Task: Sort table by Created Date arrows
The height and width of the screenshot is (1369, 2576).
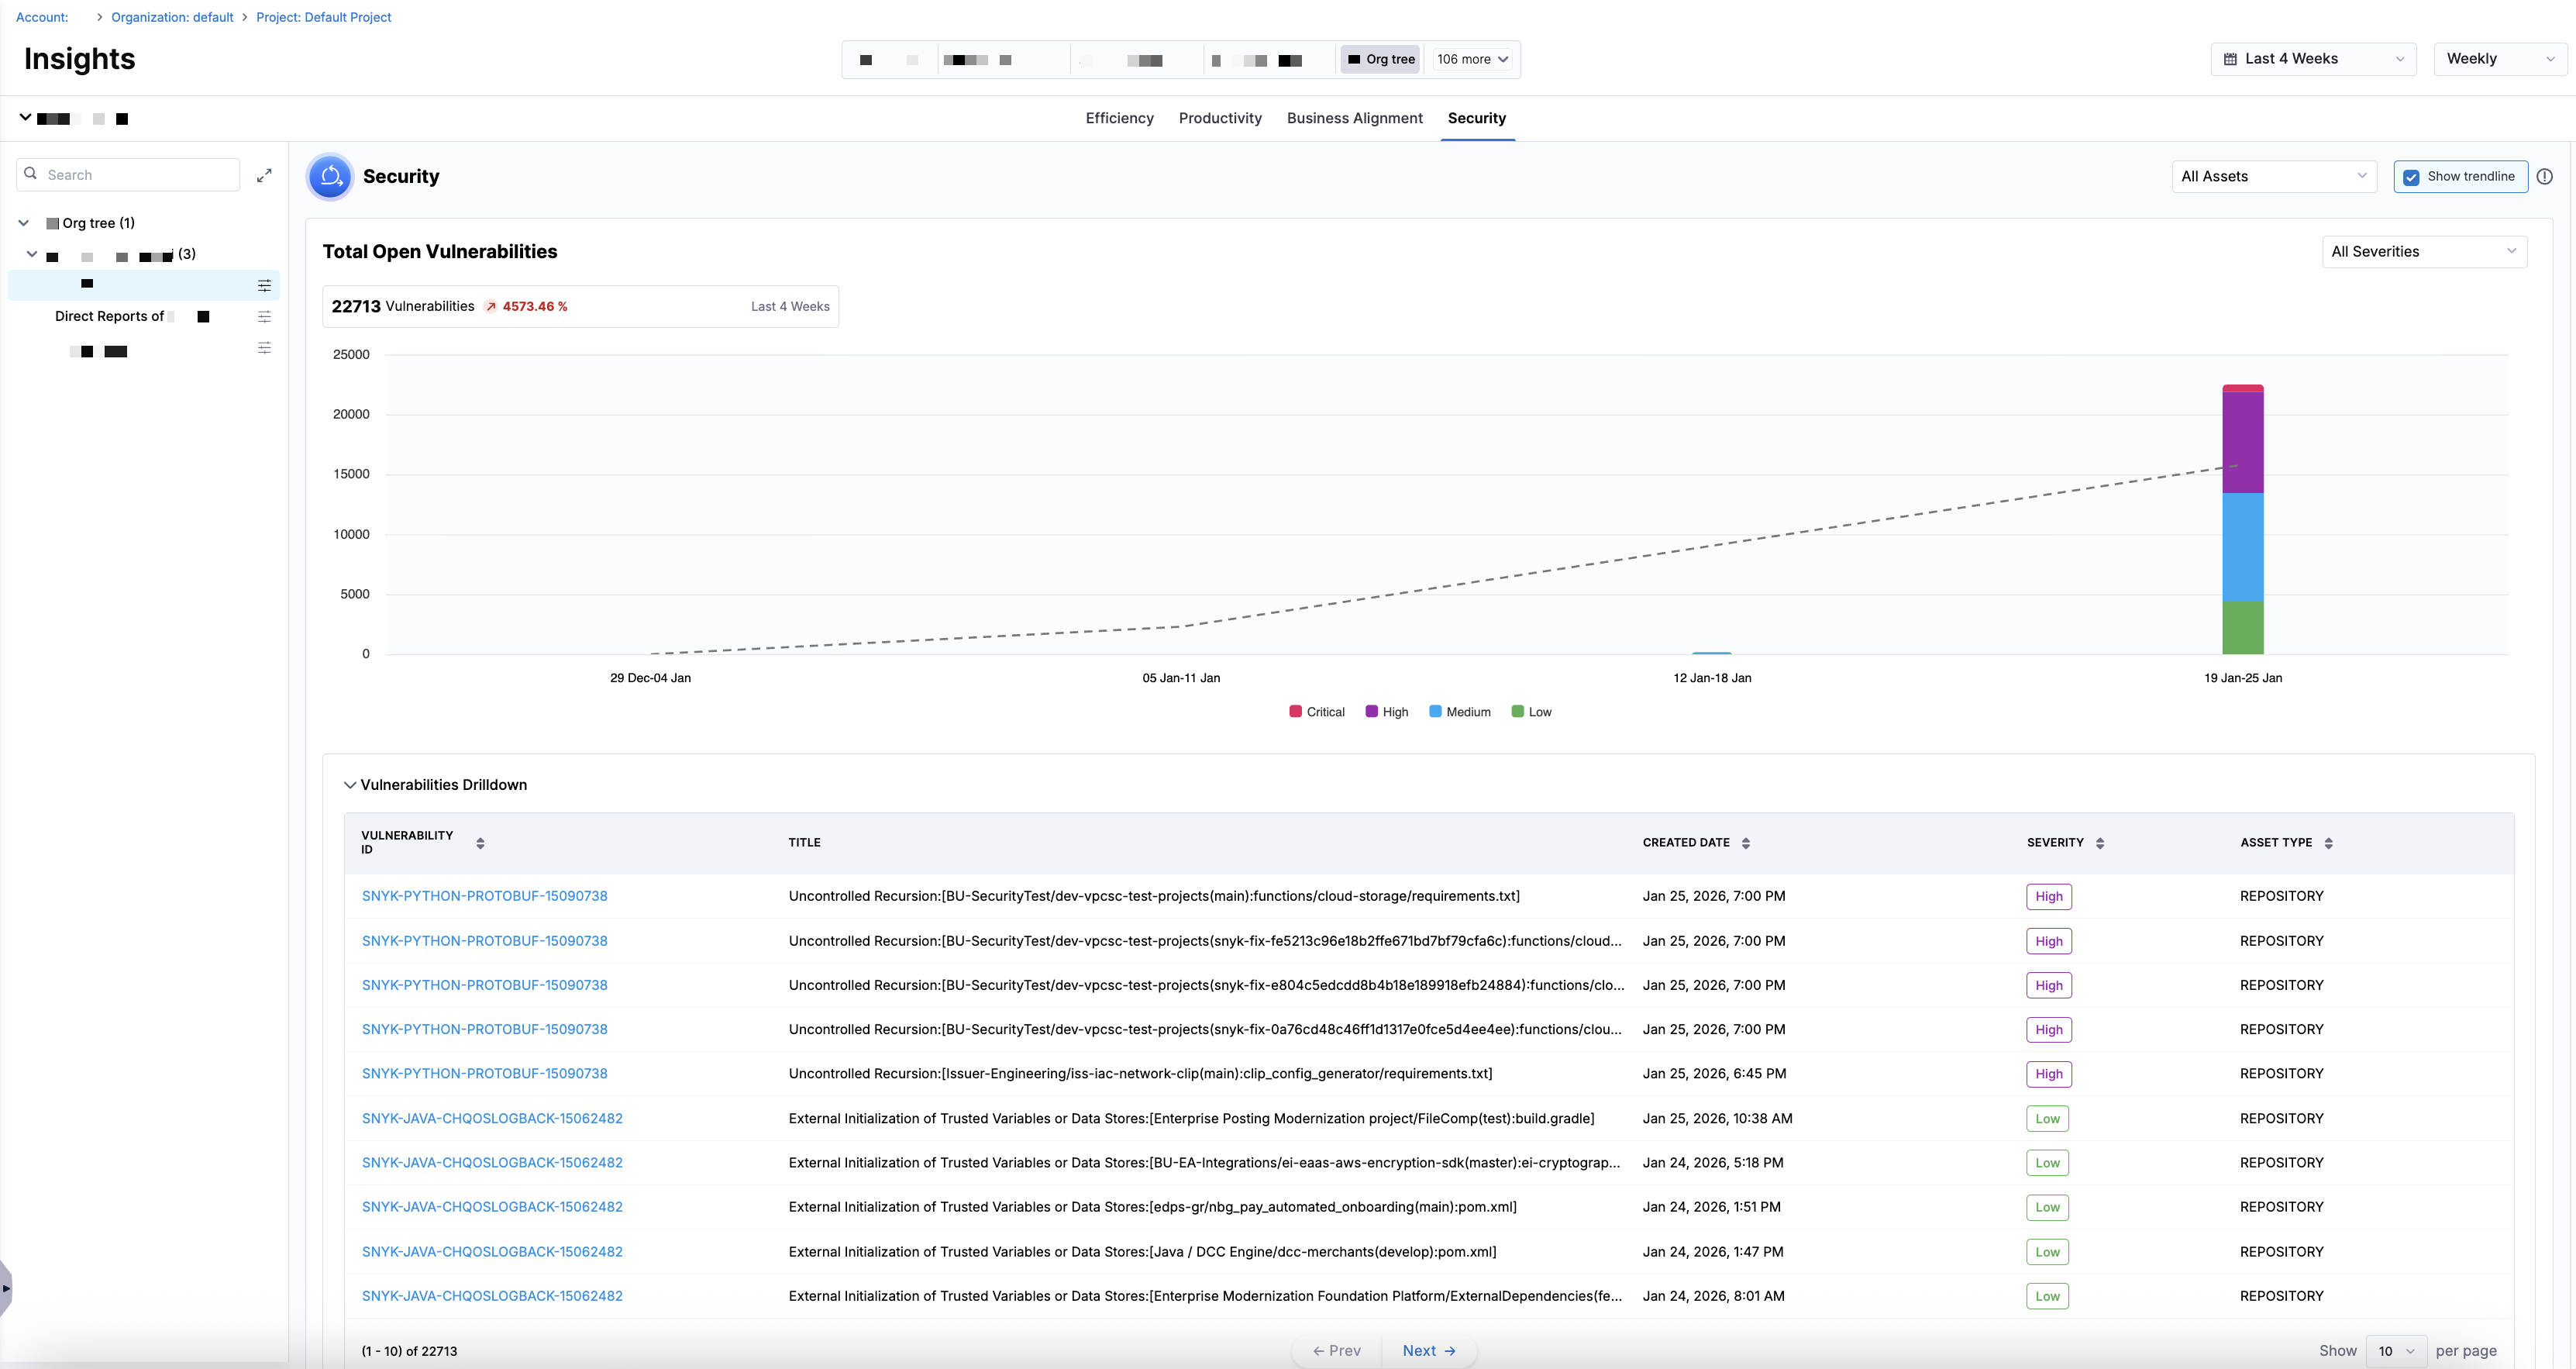Action: (1746, 843)
